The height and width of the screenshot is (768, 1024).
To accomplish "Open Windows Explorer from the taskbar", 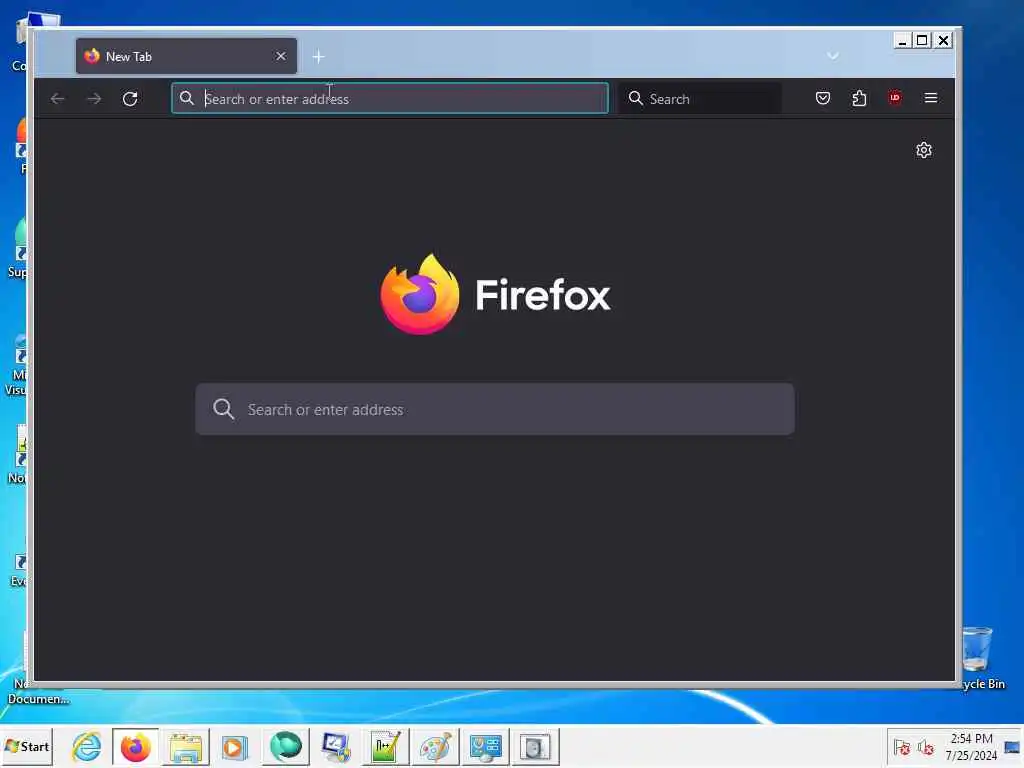I will (x=186, y=747).
